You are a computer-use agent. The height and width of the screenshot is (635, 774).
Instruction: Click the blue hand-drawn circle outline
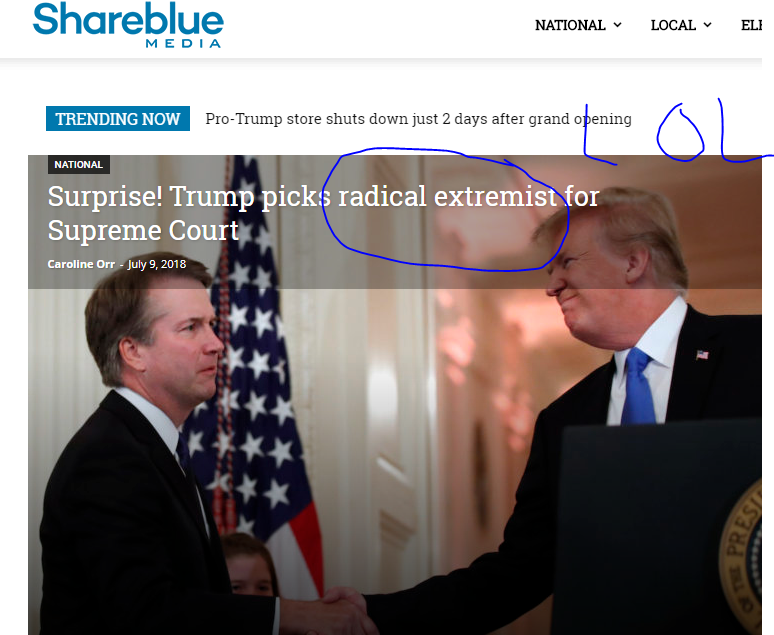coord(445,209)
